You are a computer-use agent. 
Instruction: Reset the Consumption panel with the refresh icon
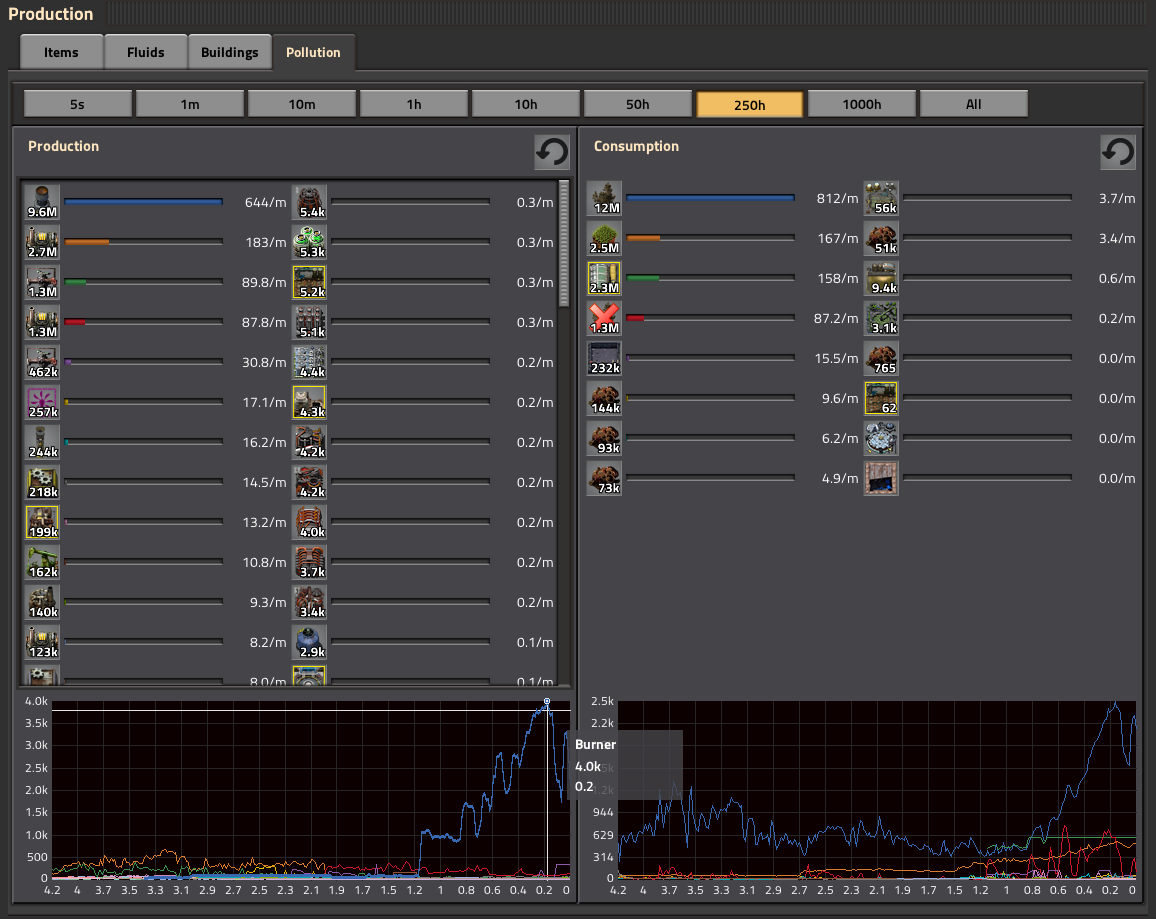pyautogui.click(x=1117, y=152)
